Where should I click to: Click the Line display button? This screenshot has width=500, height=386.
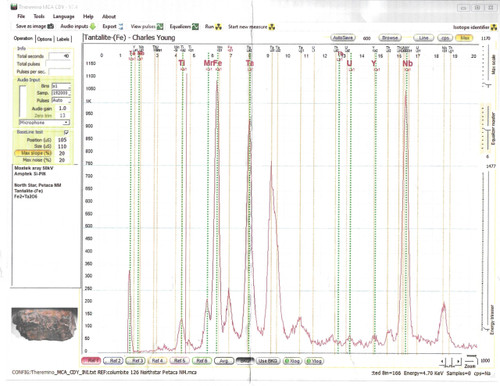424,38
